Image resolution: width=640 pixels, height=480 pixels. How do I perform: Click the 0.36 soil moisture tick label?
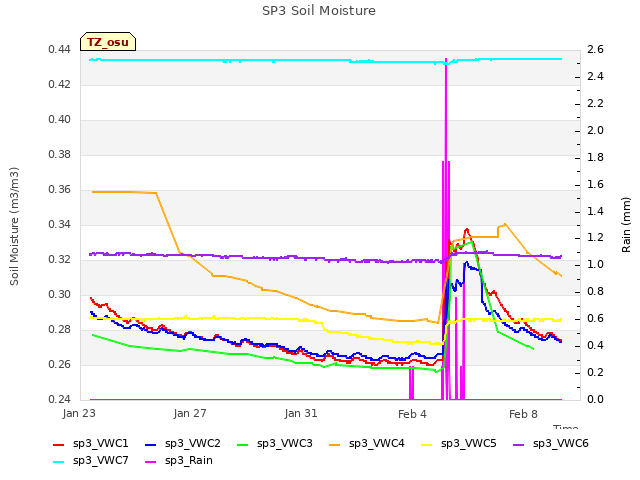tap(59, 189)
